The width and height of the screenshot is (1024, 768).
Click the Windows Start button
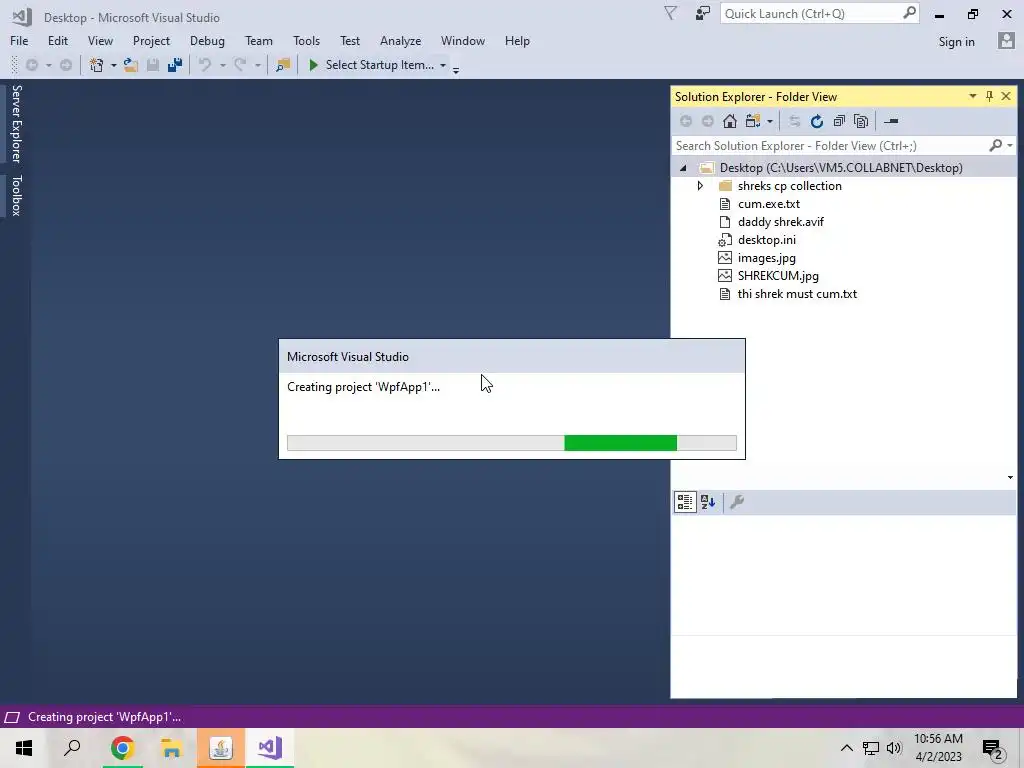(24, 748)
